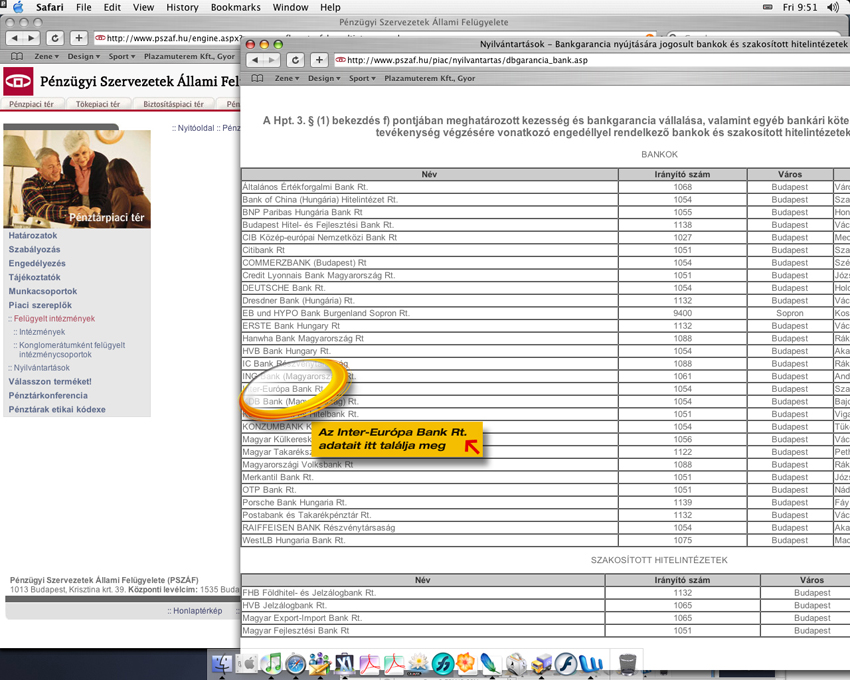Launch Photoshop feather icon in the Dock

point(491,663)
